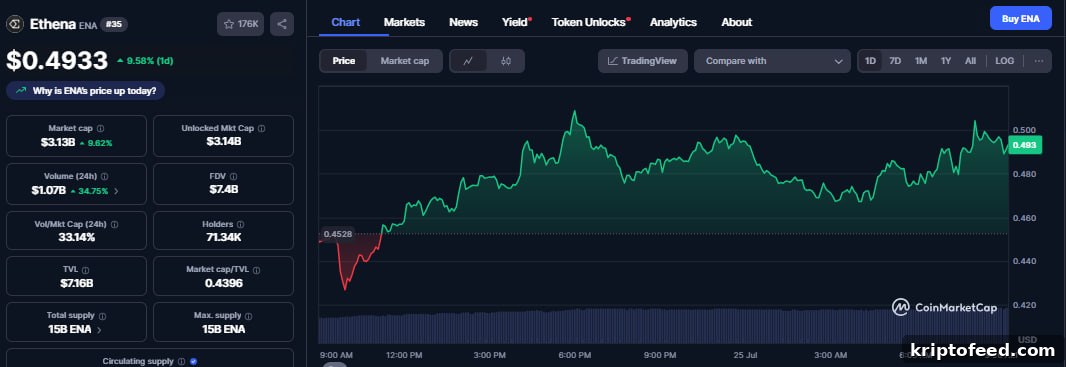
Task: Click the 0.4396 ratio value
Action: [x=224, y=283]
